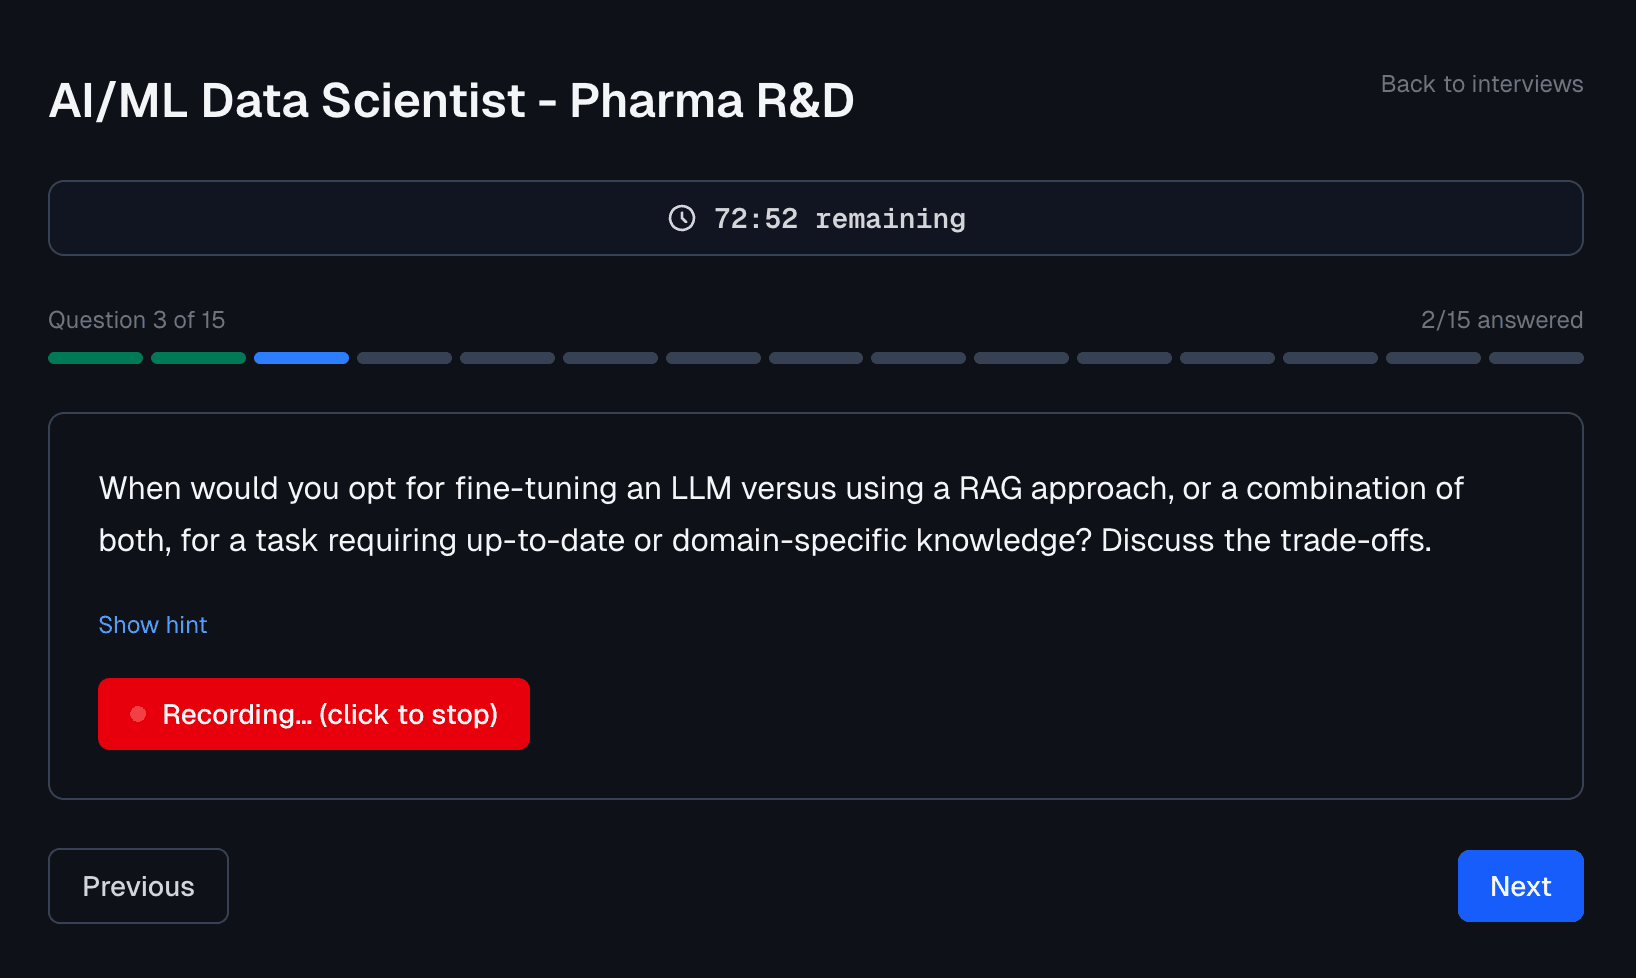Click the clock icon beside the timer

coord(682,218)
